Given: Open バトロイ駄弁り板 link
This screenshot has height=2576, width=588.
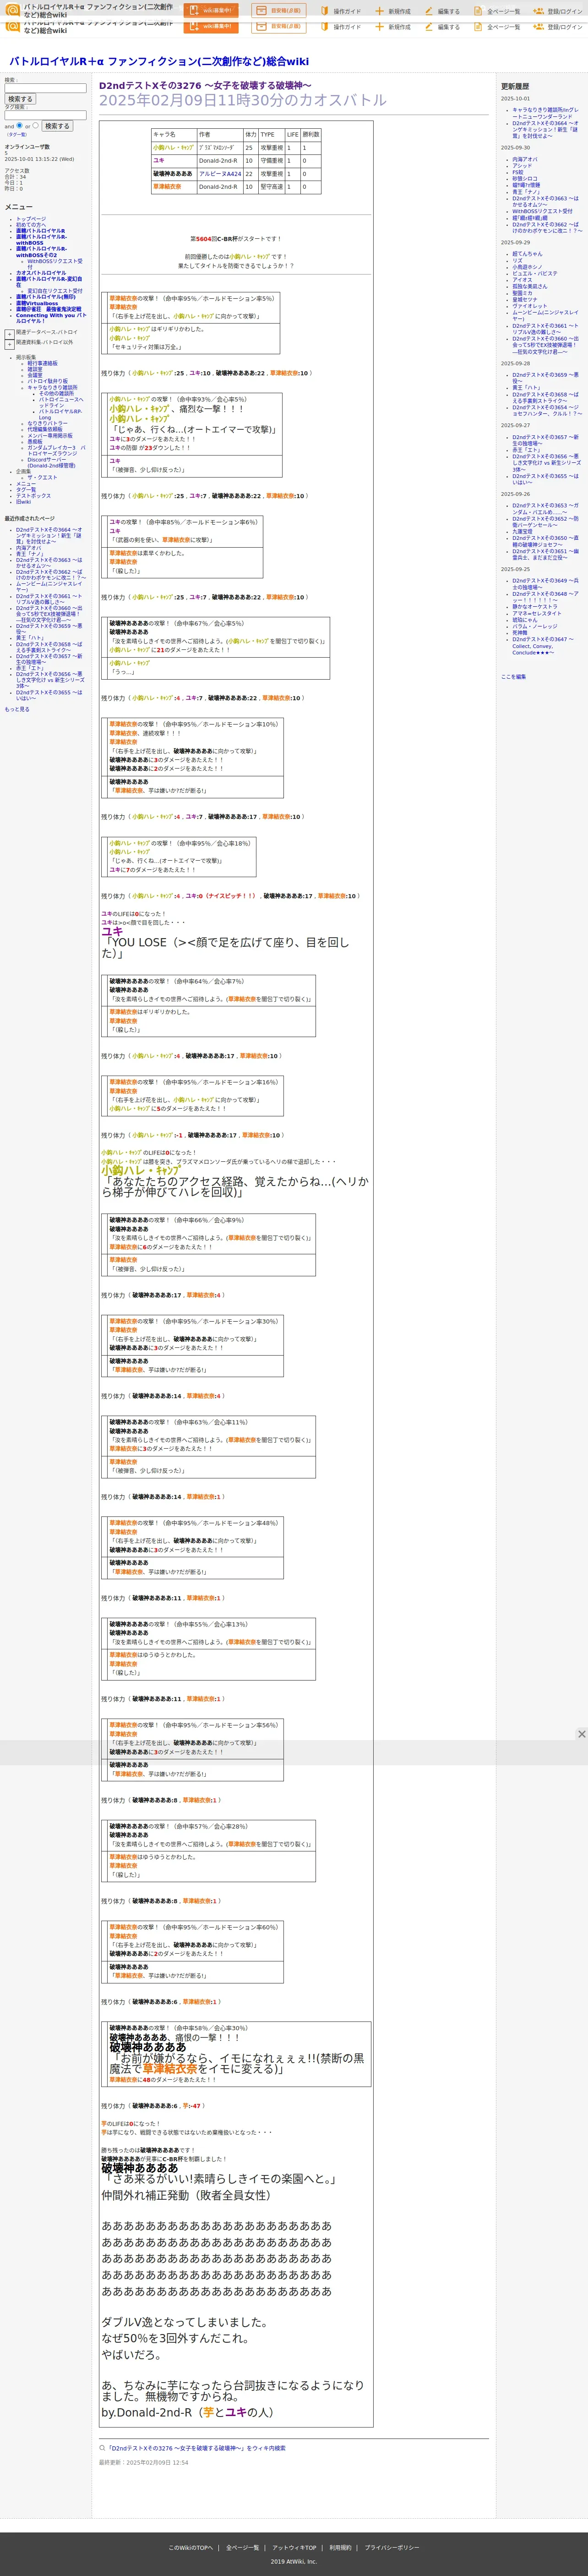Looking at the screenshot, I should click(x=47, y=381).
